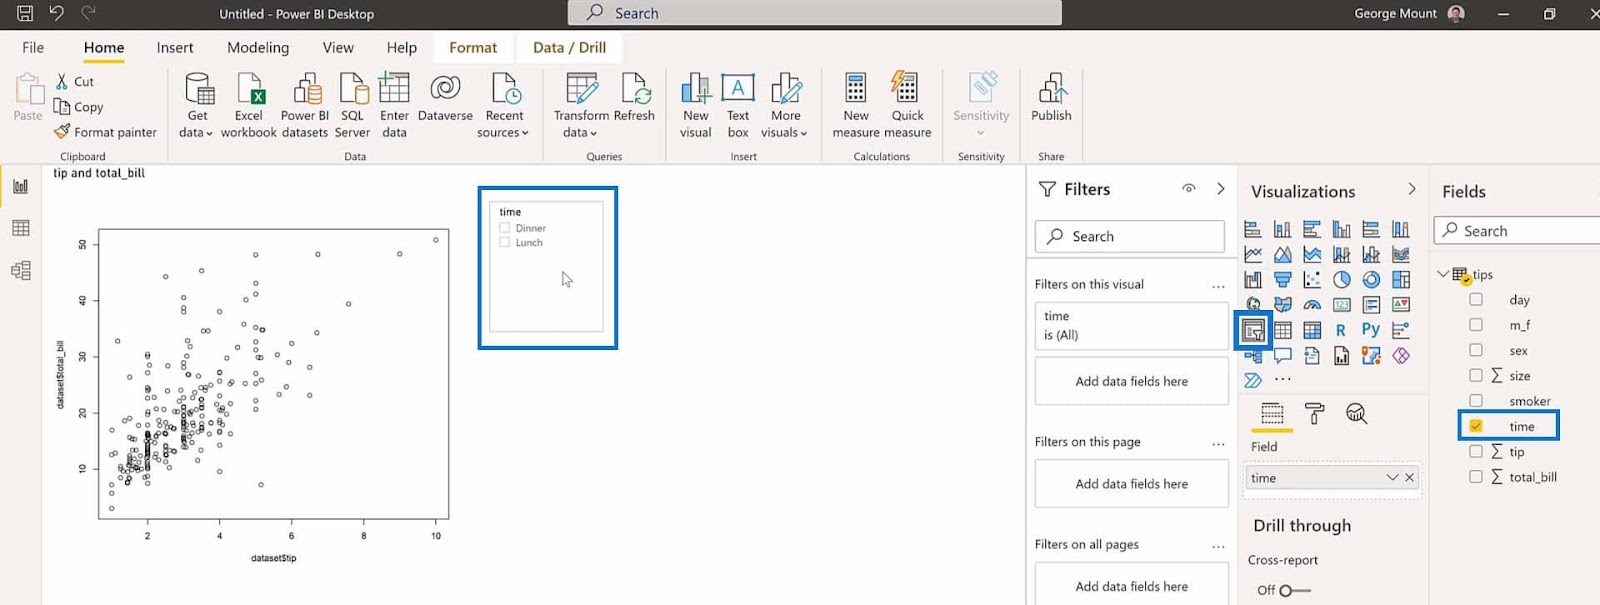
Task: Open Filters on this visual options
Action: [x=1218, y=285]
